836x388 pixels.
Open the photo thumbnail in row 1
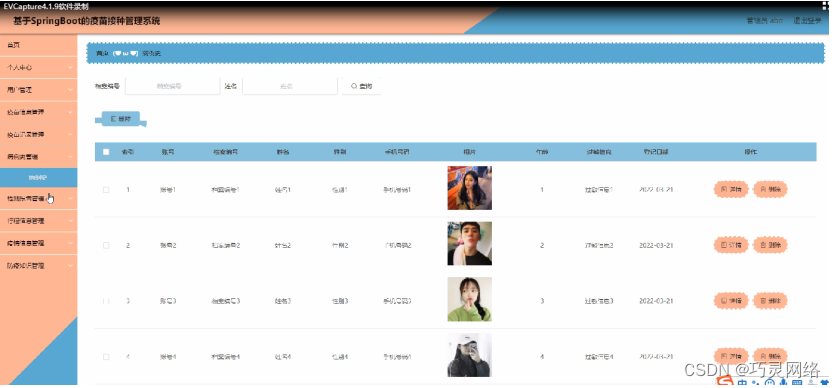[x=469, y=188]
